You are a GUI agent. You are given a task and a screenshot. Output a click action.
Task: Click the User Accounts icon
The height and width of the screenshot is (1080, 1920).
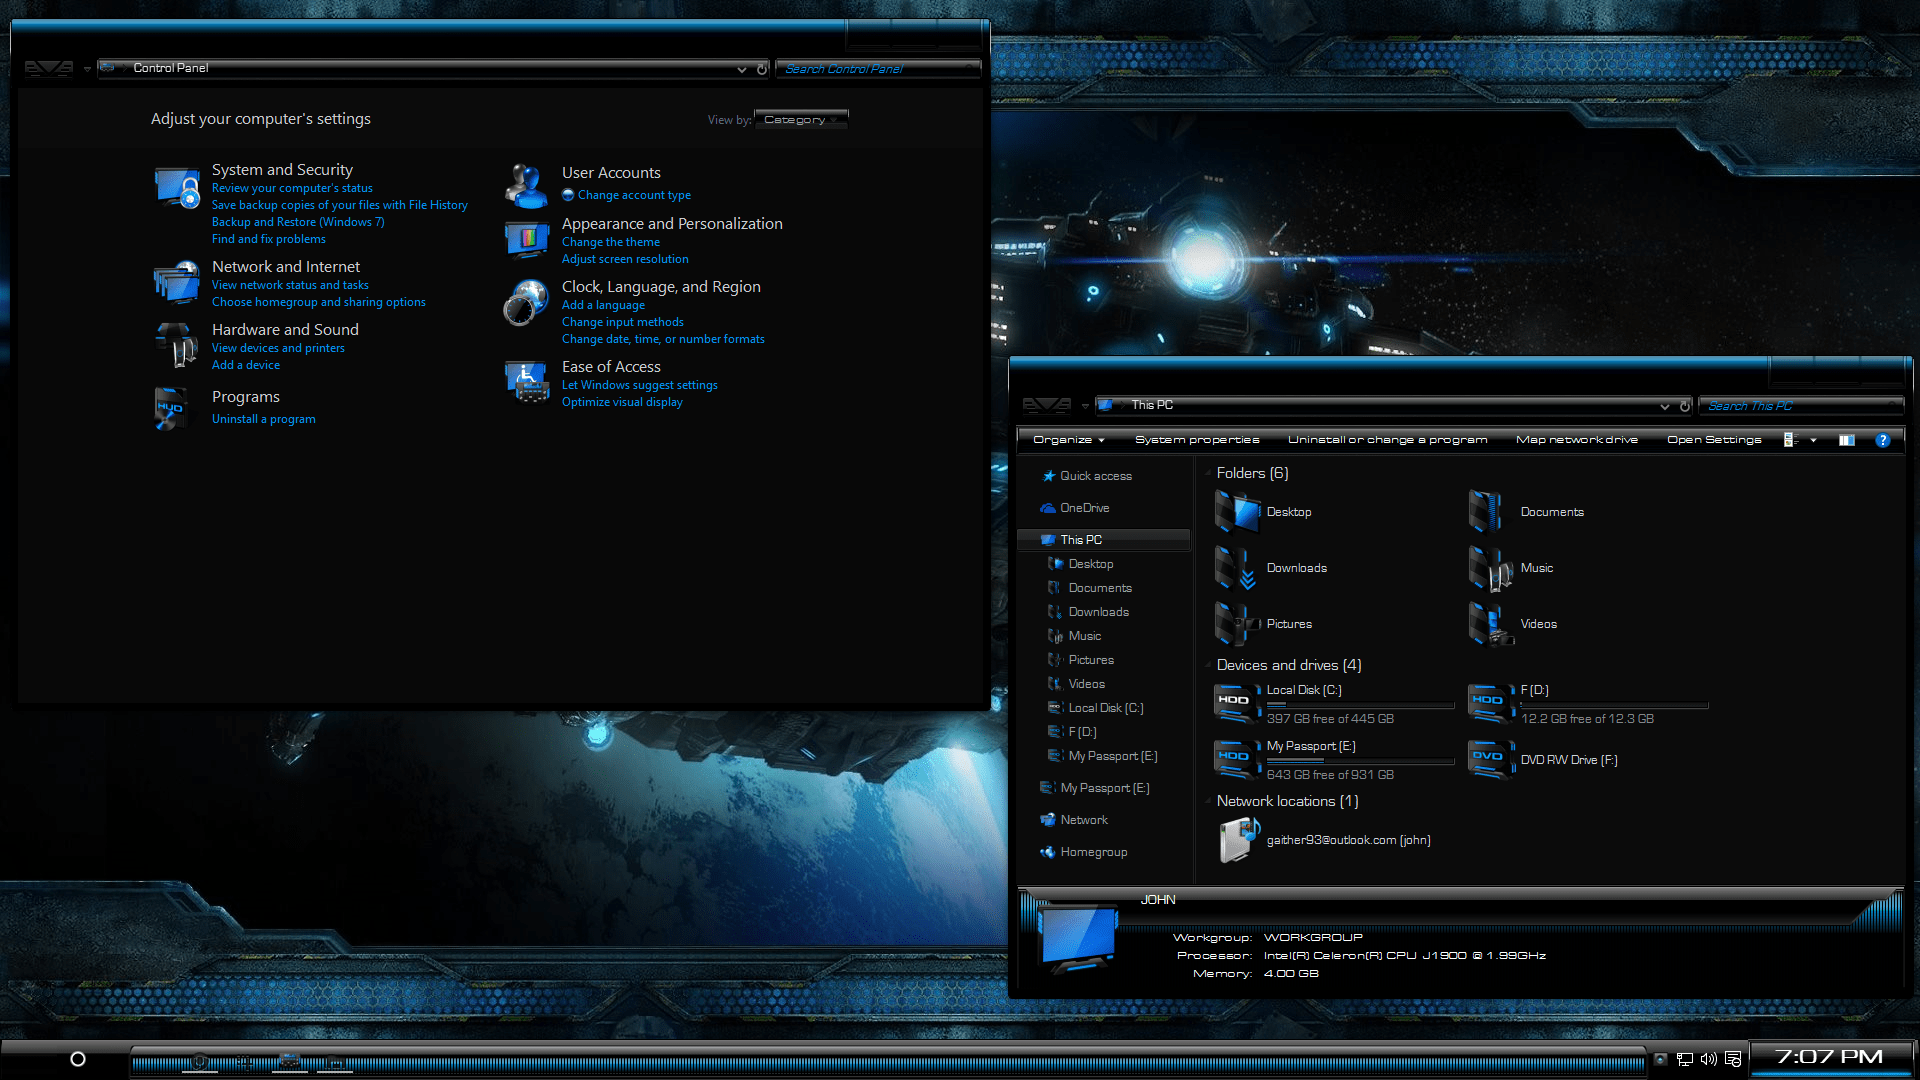[526, 184]
